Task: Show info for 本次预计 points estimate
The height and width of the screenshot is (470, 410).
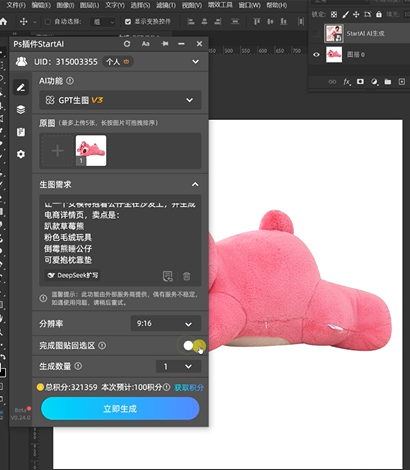Action: point(167,387)
